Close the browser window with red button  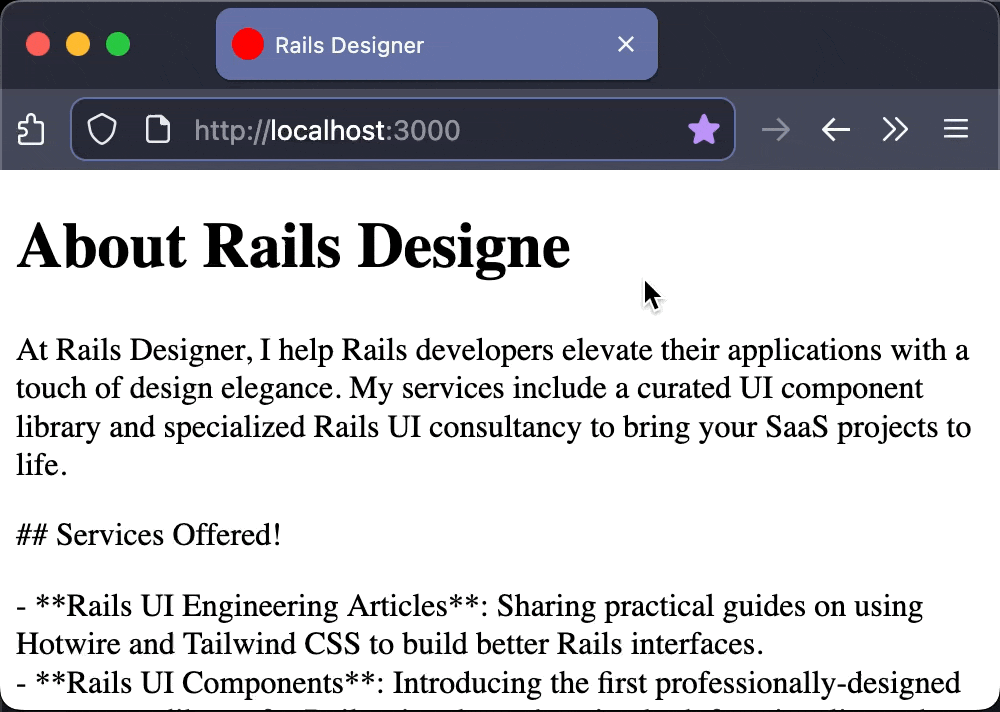38,45
